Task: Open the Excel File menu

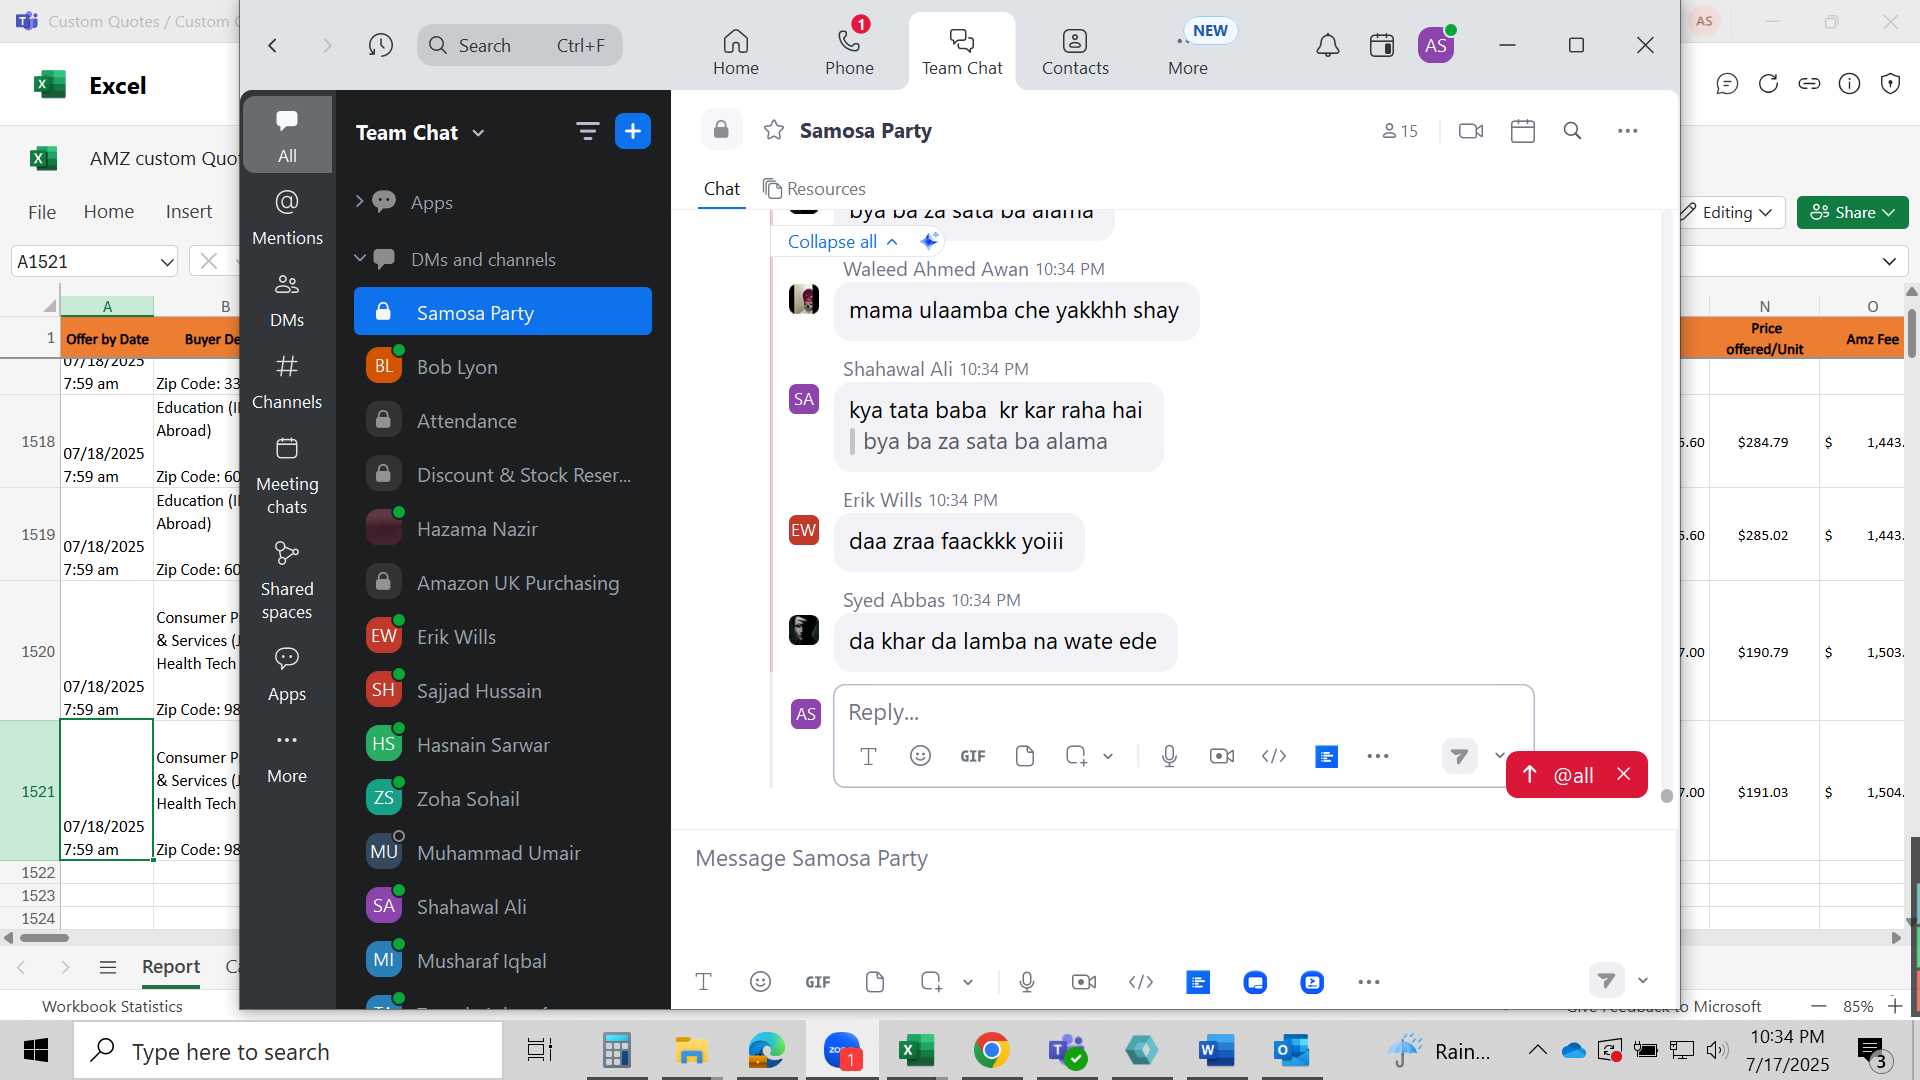Action: click(x=42, y=212)
